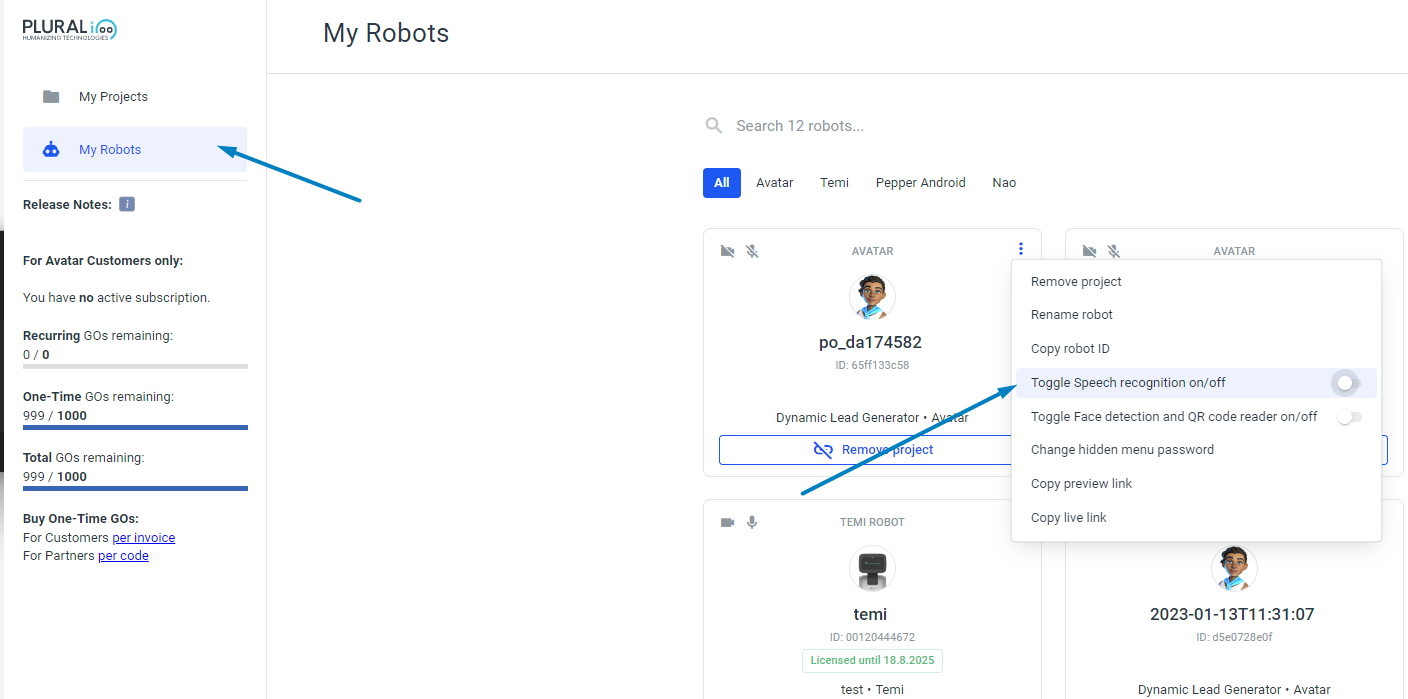Click the search magnifier icon

714,126
